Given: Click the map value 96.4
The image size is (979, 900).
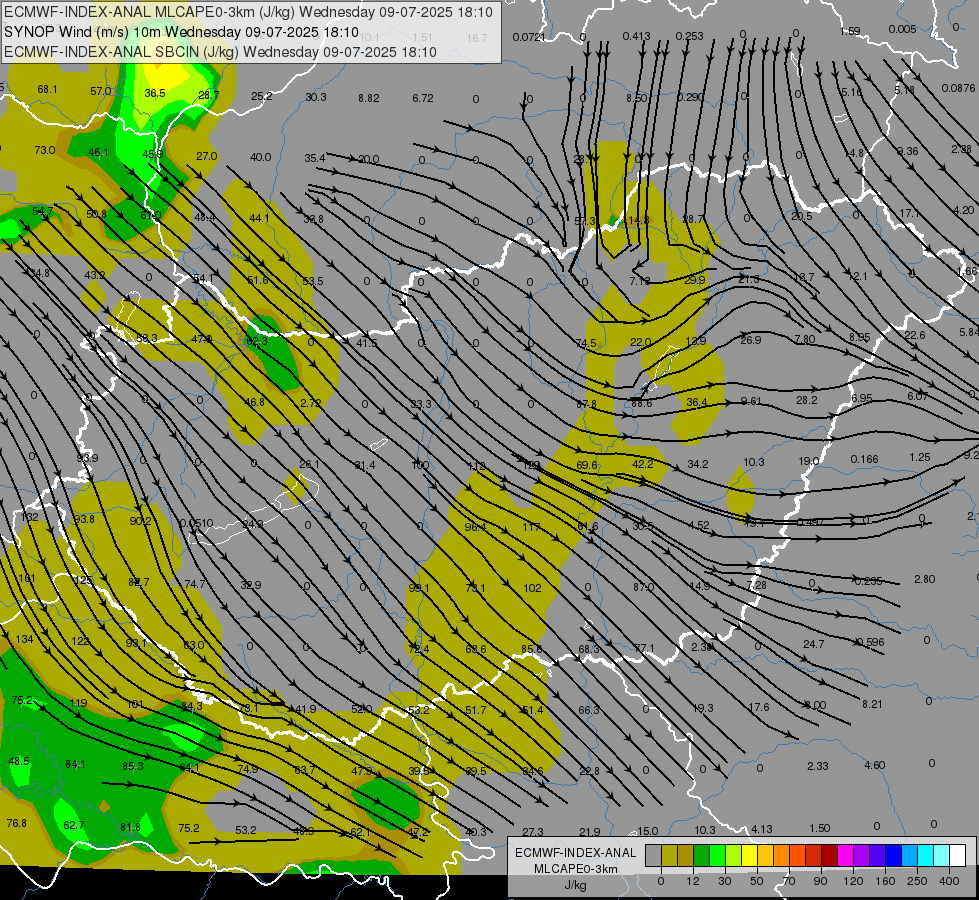Looking at the screenshot, I should coord(475,527).
